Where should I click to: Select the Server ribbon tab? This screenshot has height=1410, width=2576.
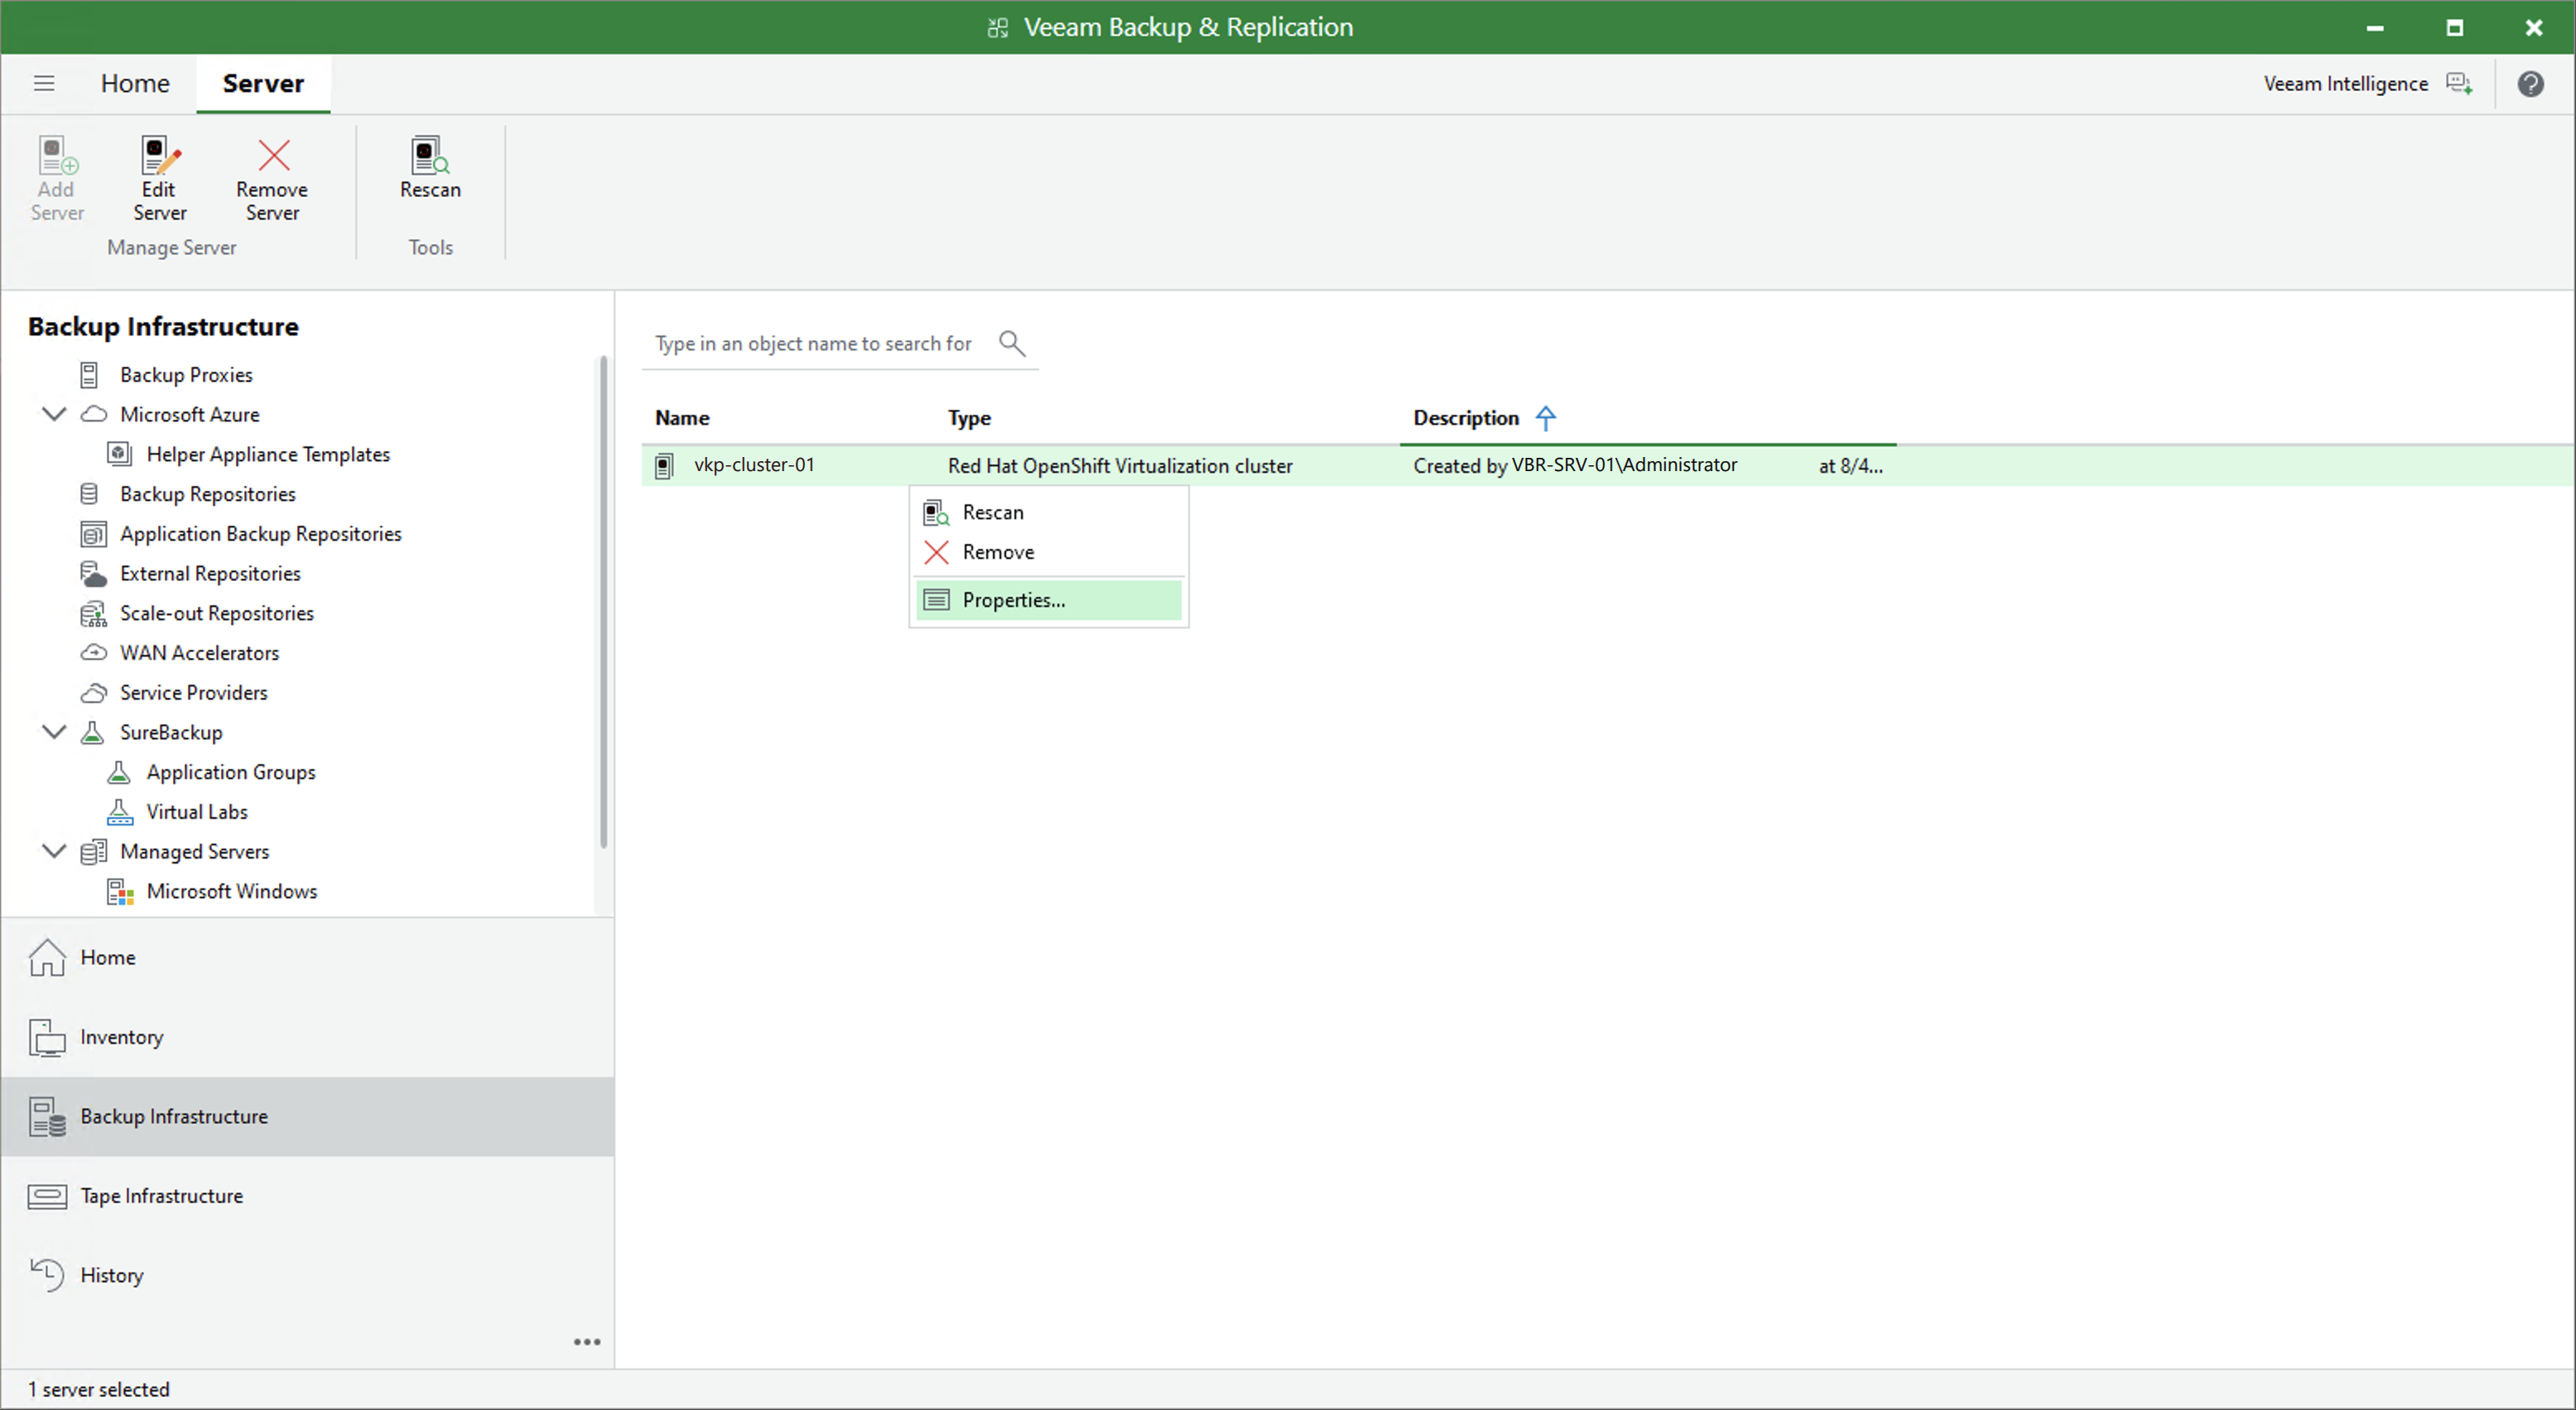pyautogui.click(x=263, y=83)
